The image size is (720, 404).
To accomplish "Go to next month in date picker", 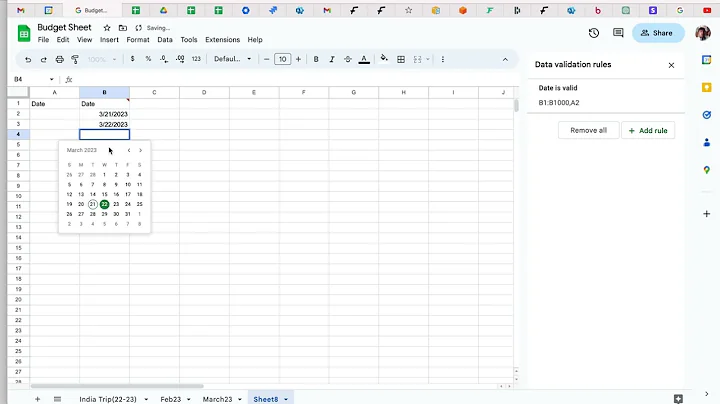I will [x=141, y=150].
